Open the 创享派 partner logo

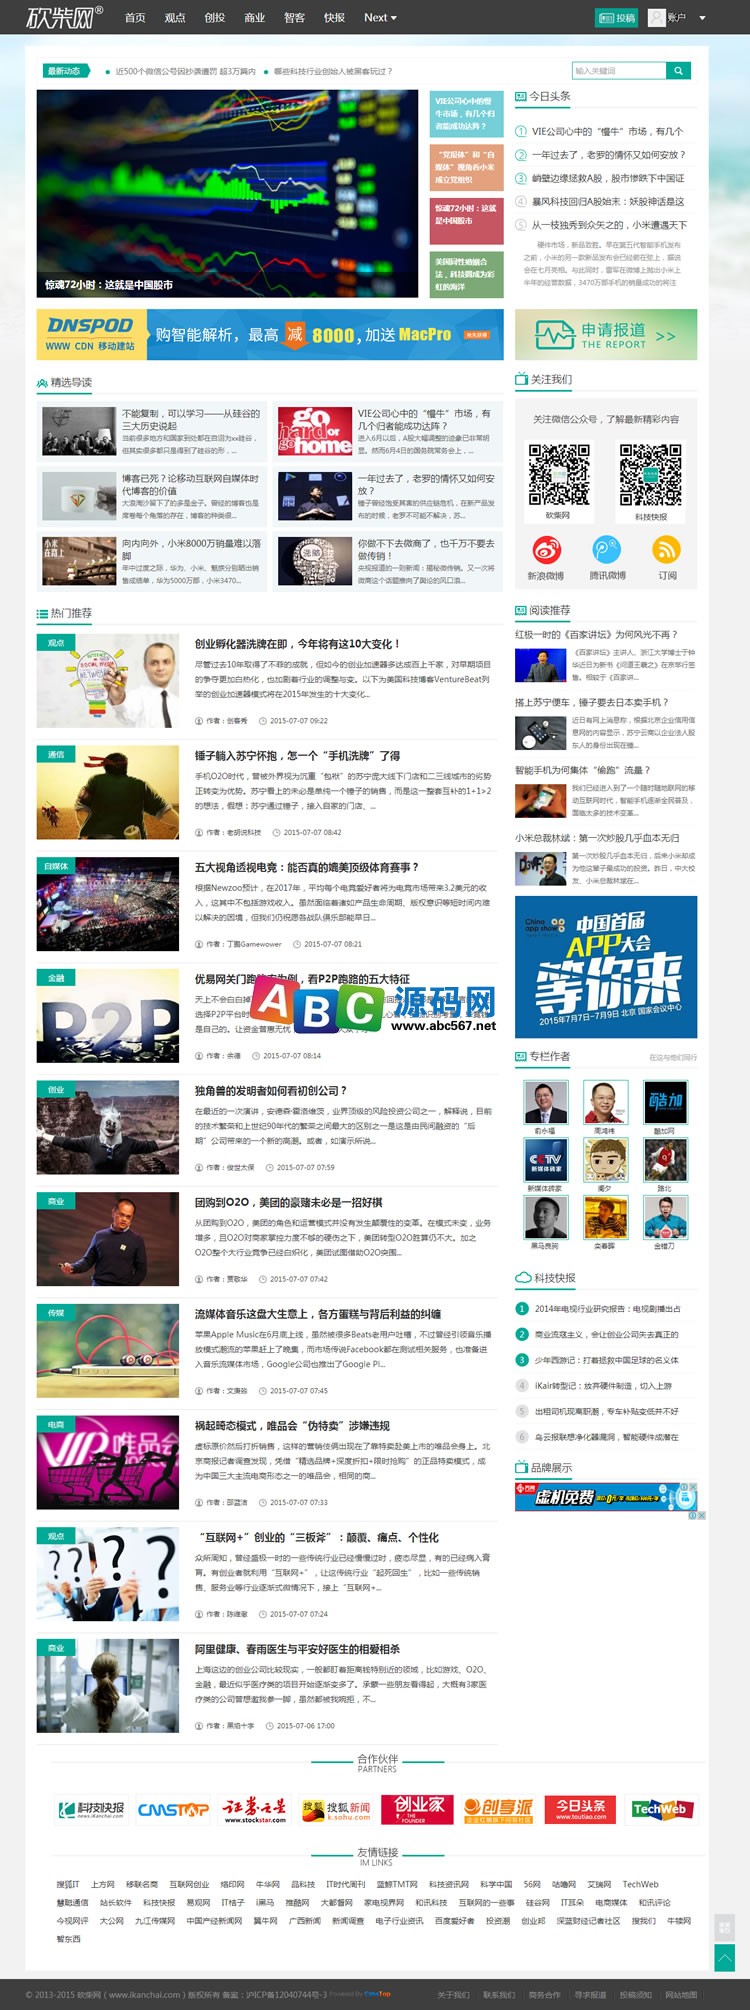click(499, 1810)
